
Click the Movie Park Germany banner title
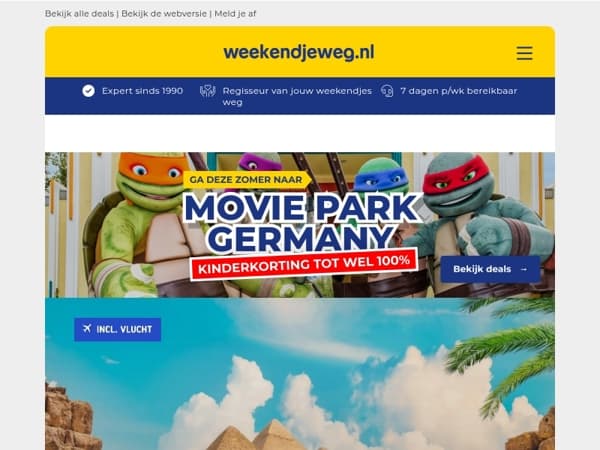pyautogui.click(x=302, y=222)
